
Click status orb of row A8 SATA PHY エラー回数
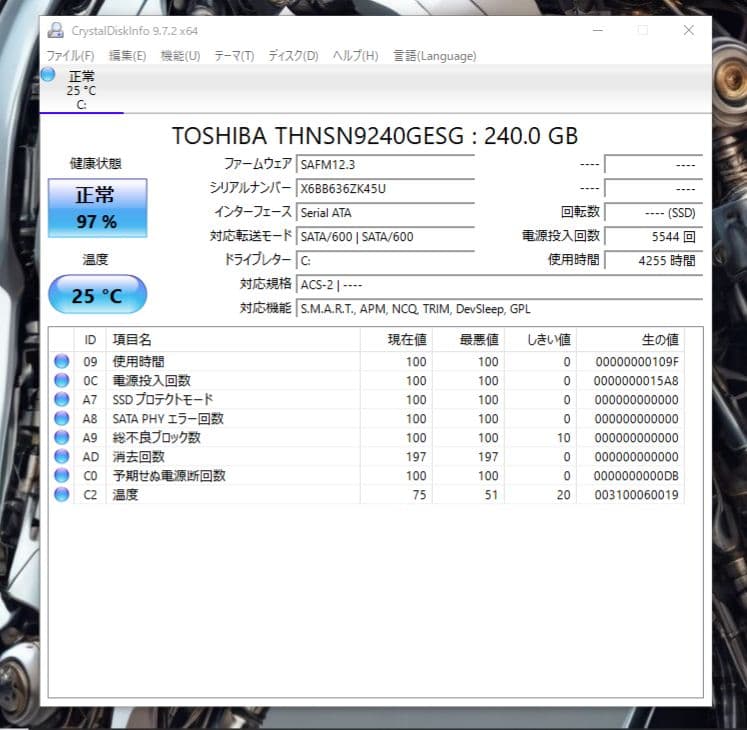(x=61, y=418)
